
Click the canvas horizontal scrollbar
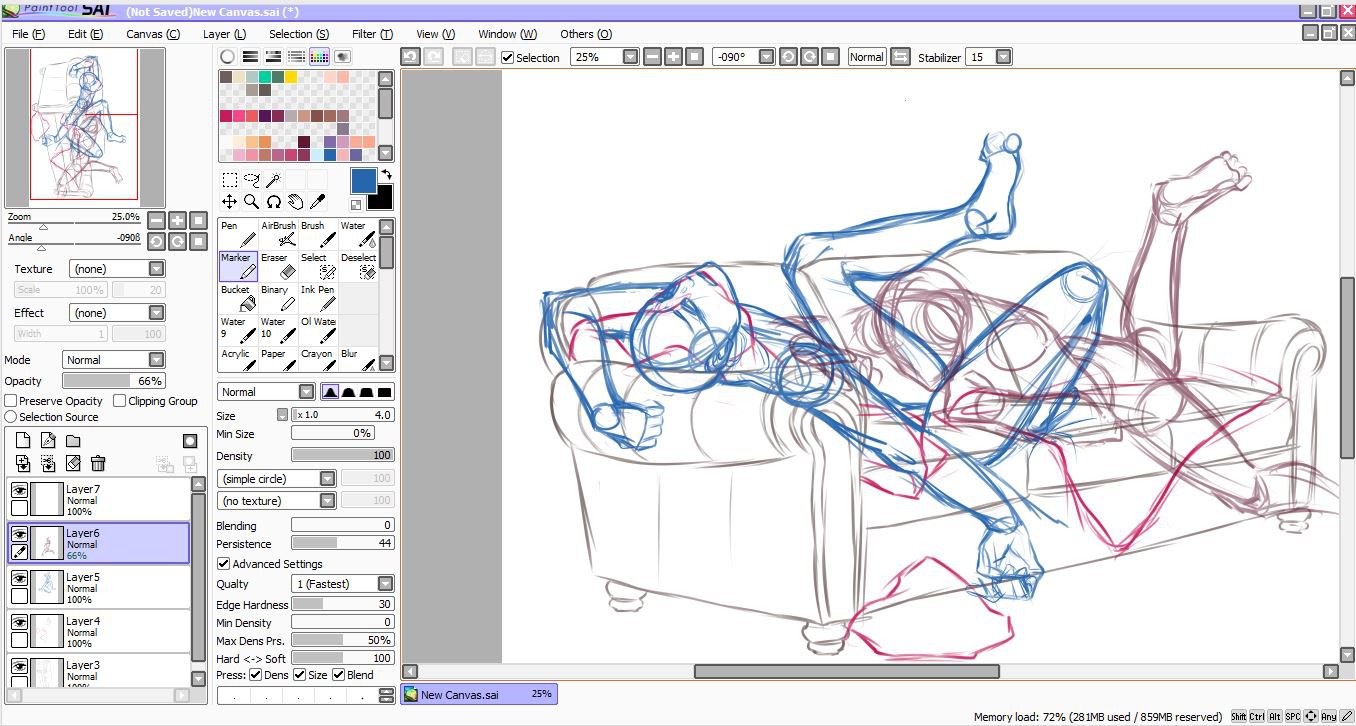pyautogui.click(x=846, y=672)
